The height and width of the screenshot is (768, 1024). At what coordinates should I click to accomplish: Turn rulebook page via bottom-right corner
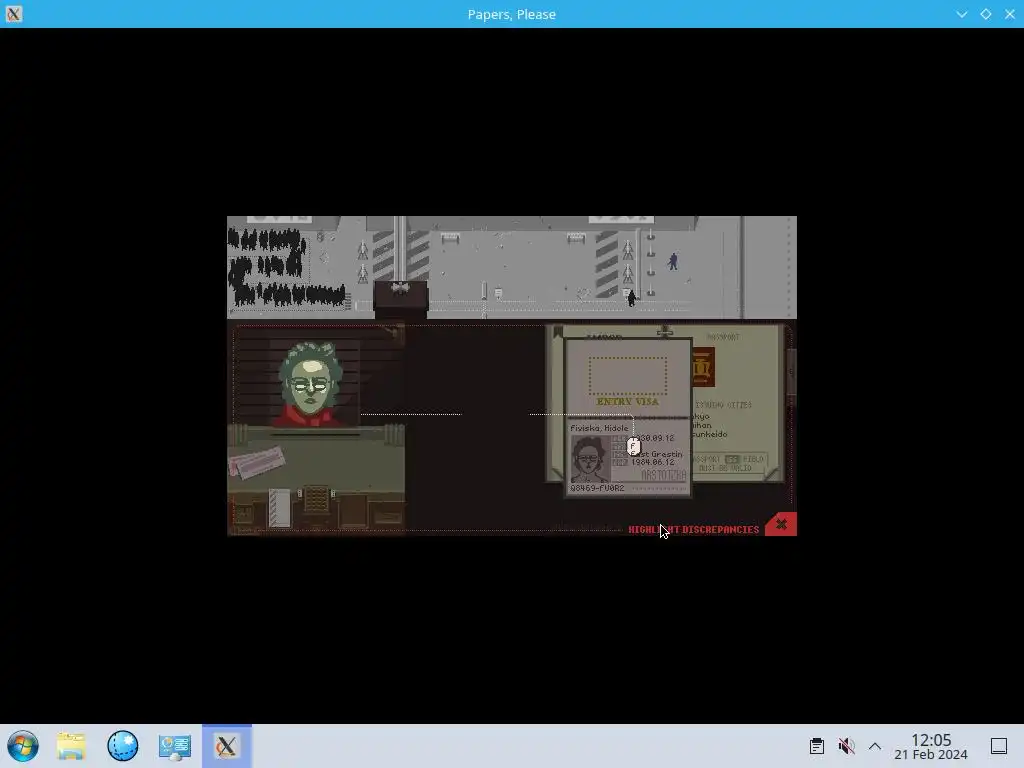[x=773, y=473]
